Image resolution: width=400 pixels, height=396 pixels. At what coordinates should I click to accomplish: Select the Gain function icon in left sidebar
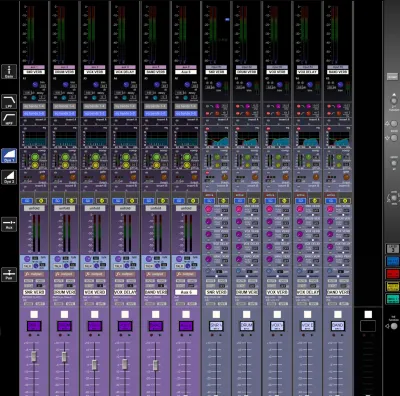pos(9,72)
